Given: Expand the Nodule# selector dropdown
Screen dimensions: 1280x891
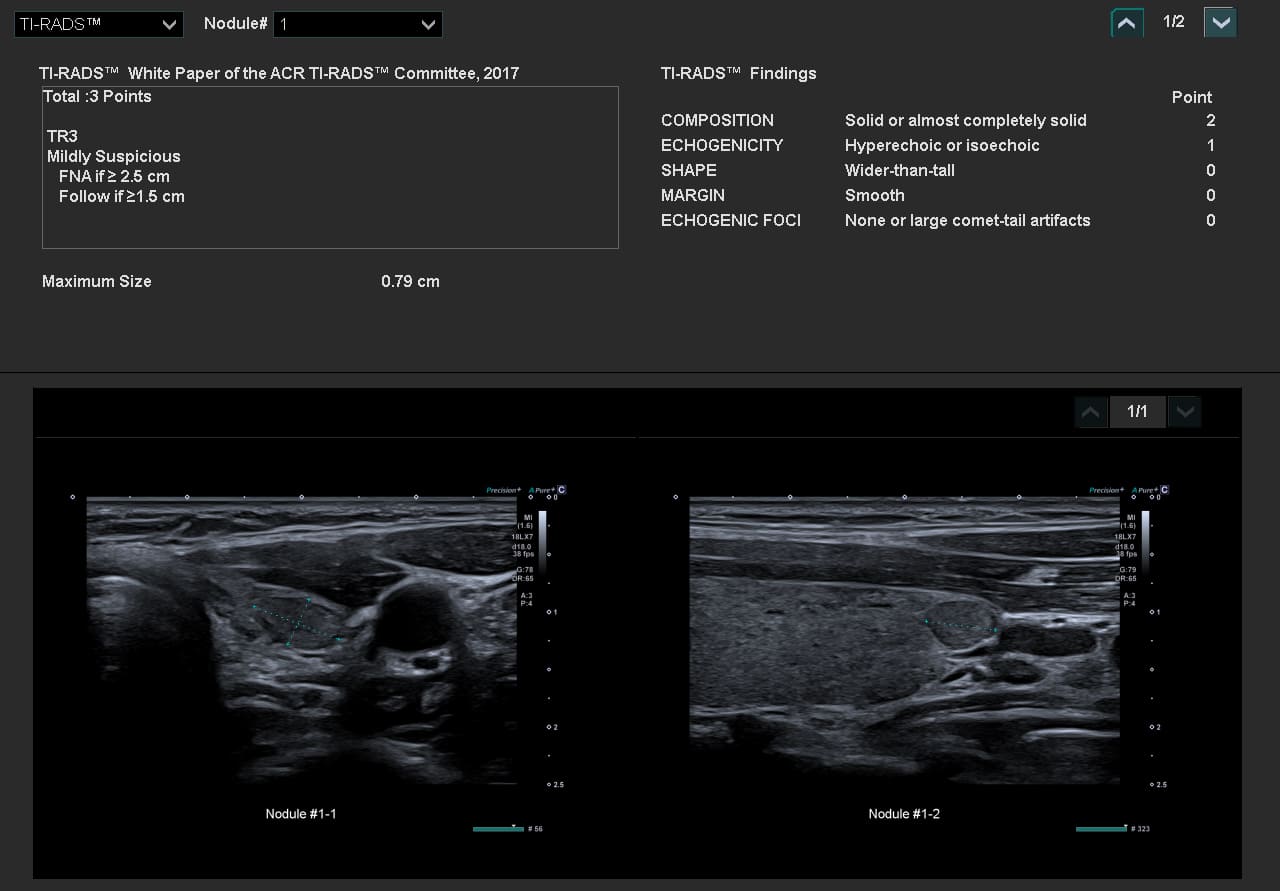Looking at the screenshot, I should pos(358,24).
